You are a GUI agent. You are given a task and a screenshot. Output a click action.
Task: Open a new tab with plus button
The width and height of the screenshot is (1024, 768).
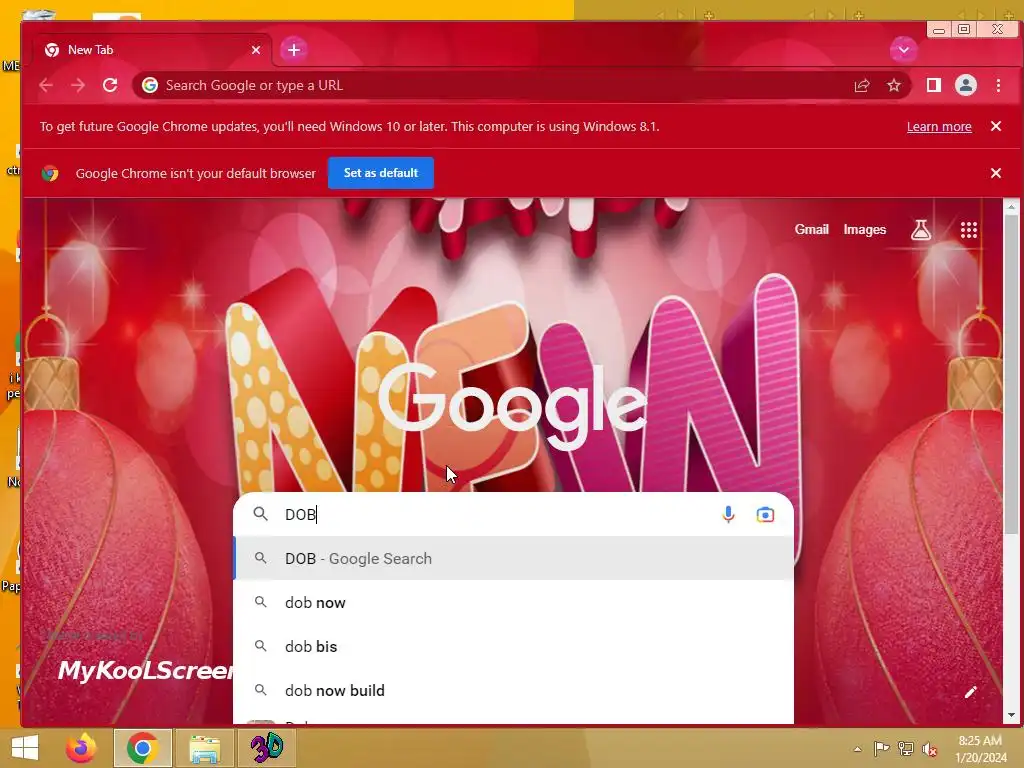[294, 50]
